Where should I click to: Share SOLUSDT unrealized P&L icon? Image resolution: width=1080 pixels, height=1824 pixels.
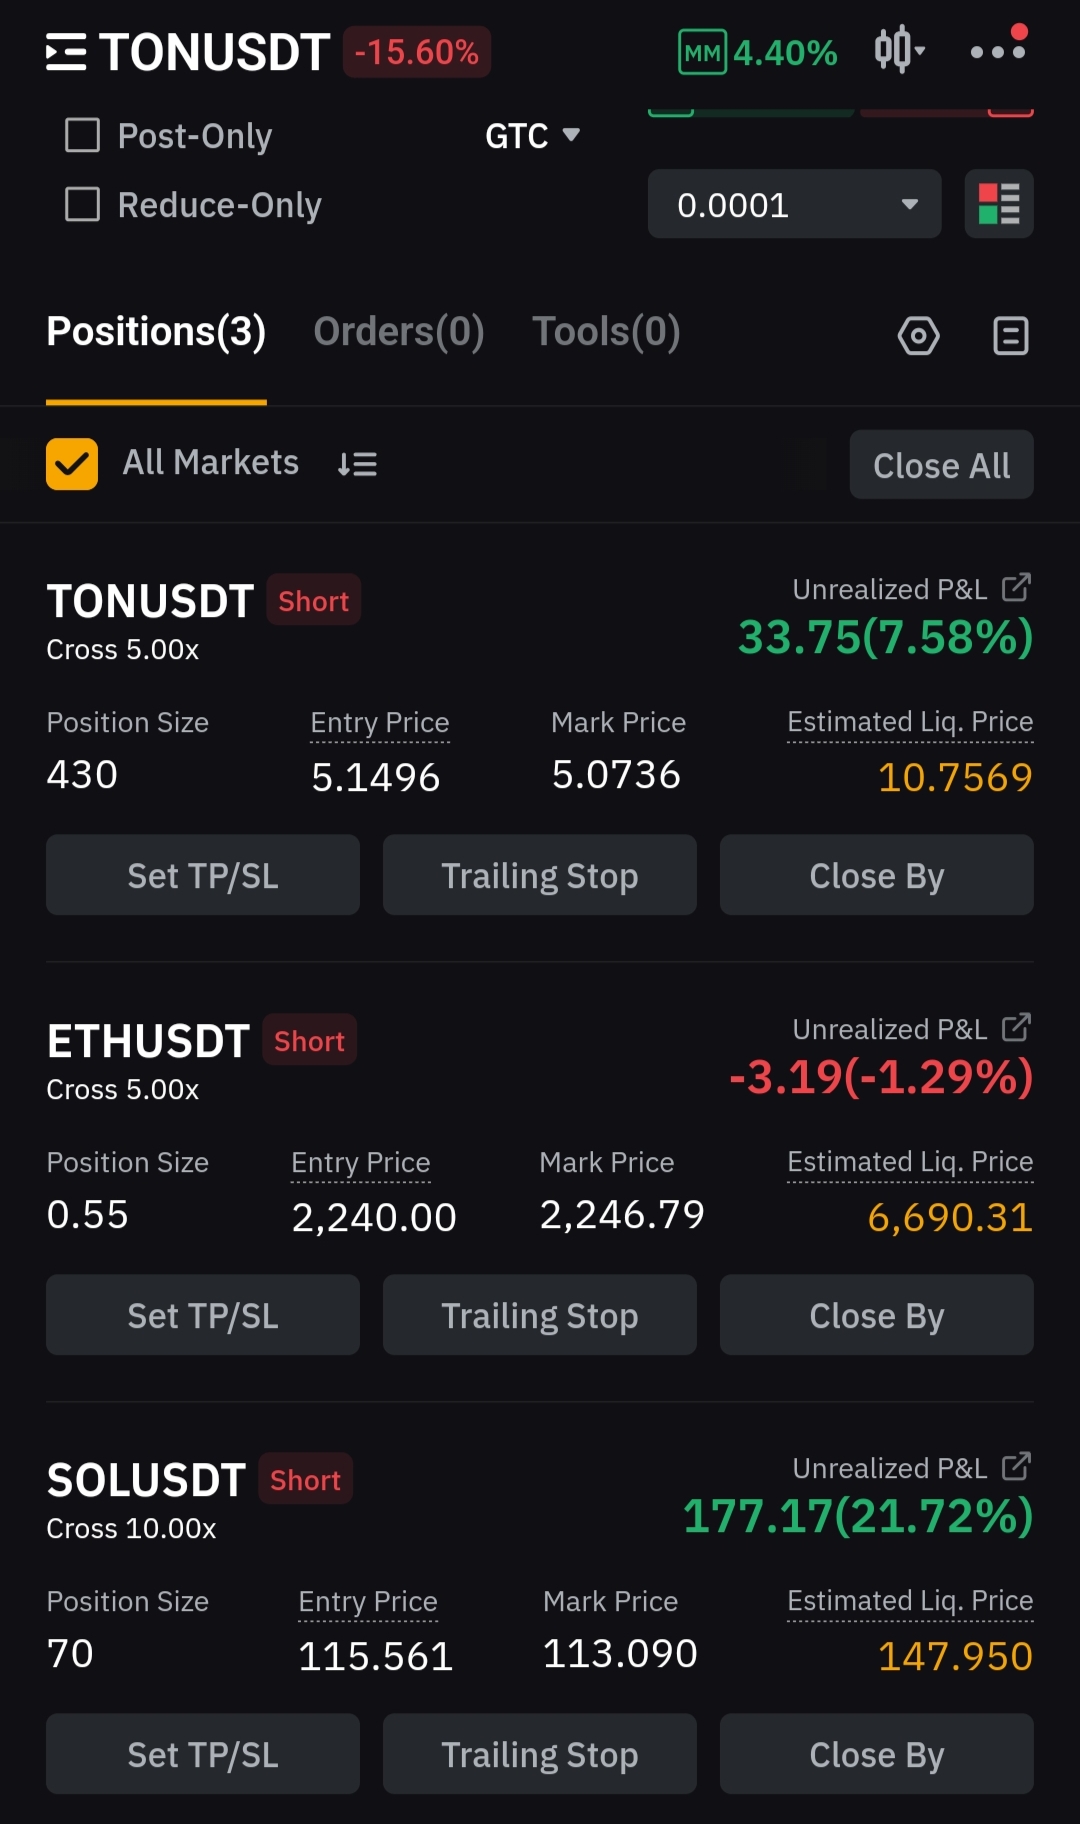1016,1466
